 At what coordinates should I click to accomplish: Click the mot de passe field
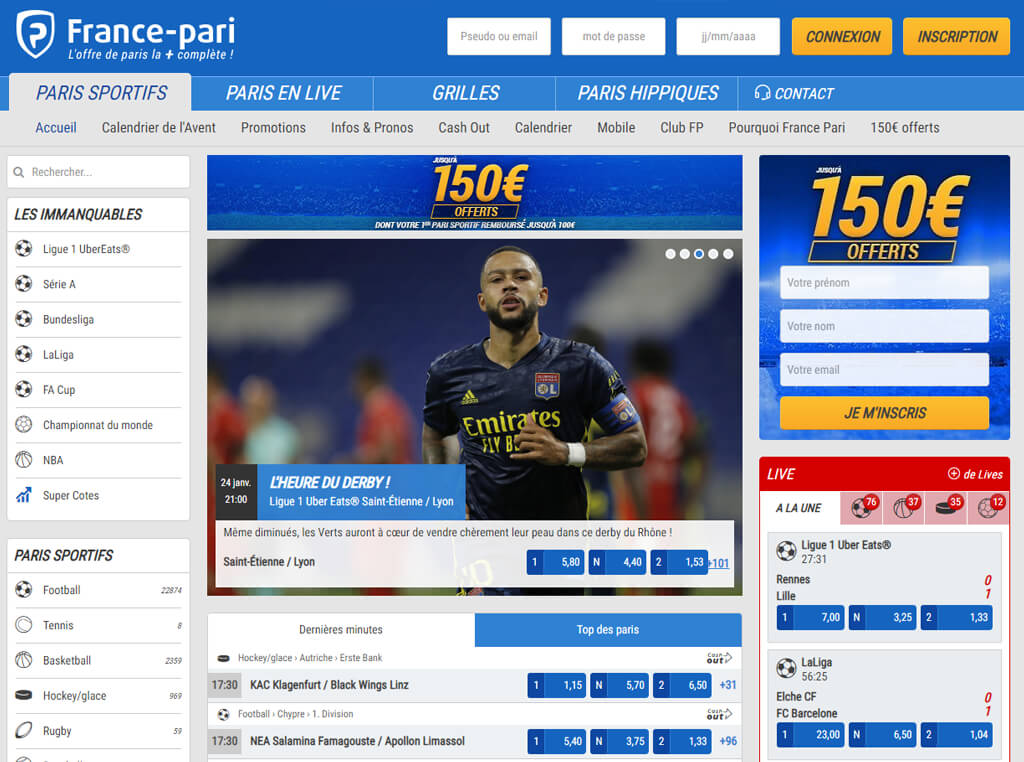(613, 37)
